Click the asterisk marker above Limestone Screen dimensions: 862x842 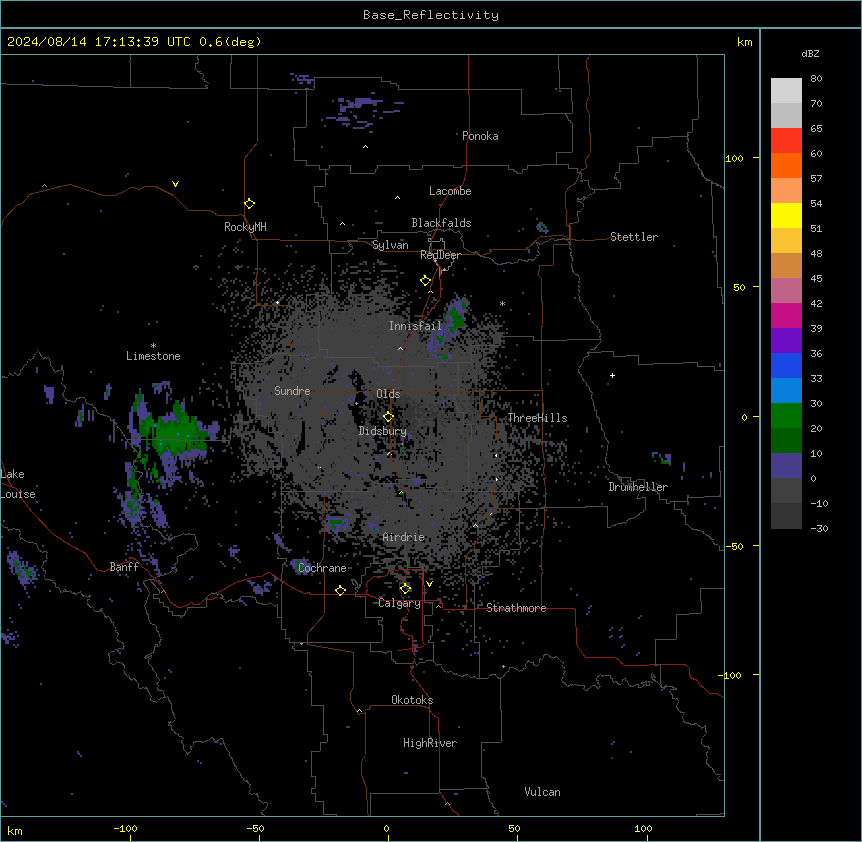coord(153,346)
